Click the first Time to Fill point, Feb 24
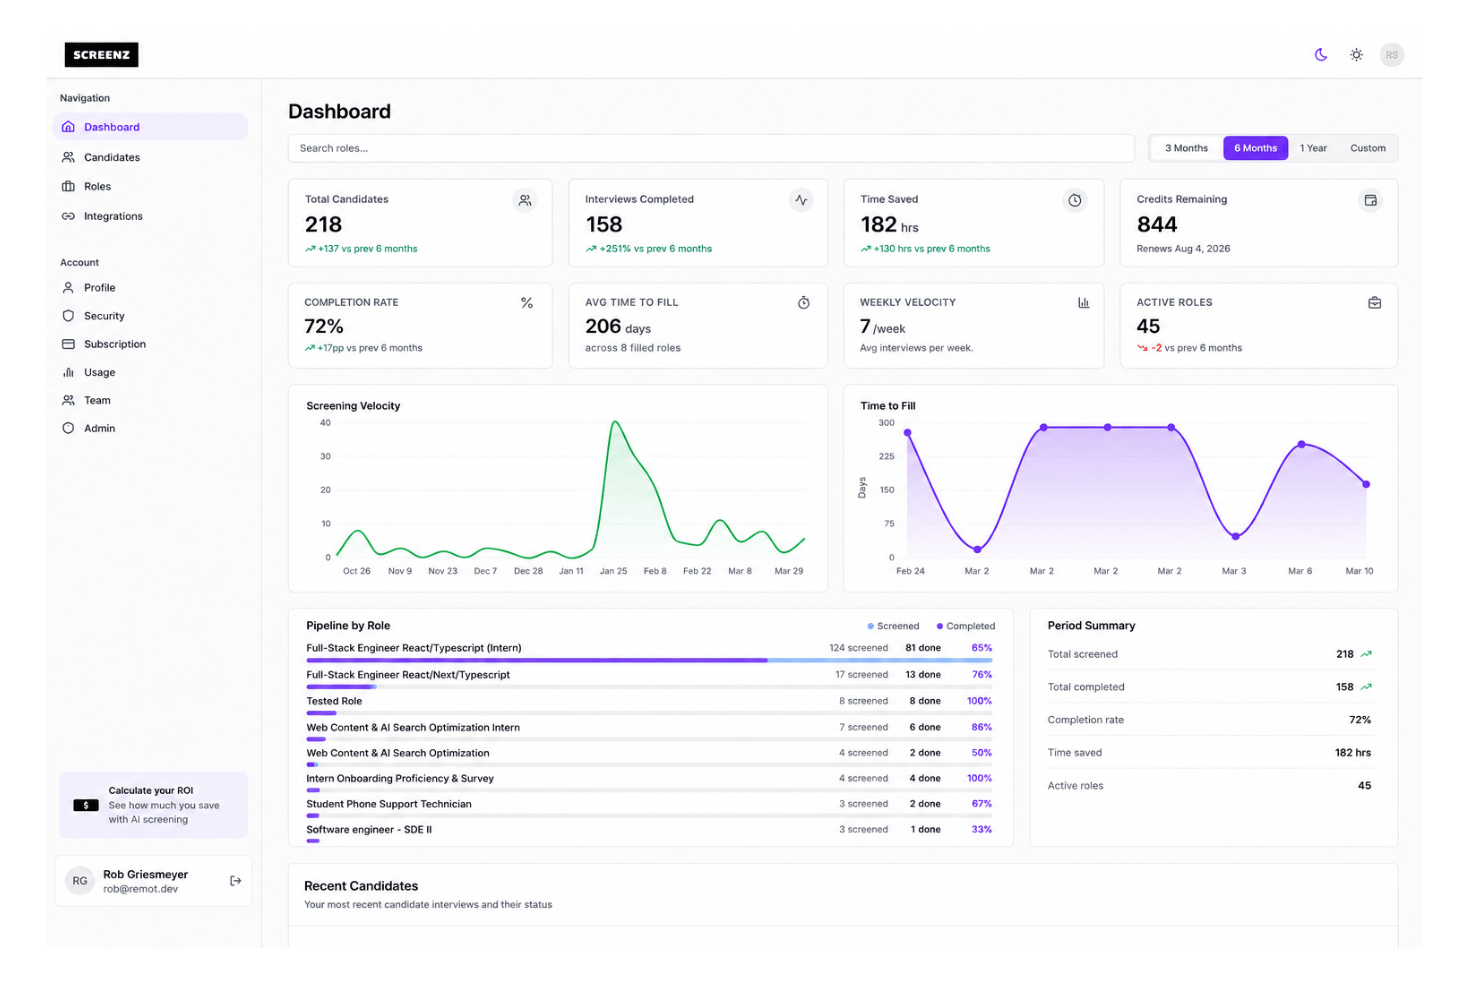The height and width of the screenshot is (987, 1480). (x=908, y=433)
